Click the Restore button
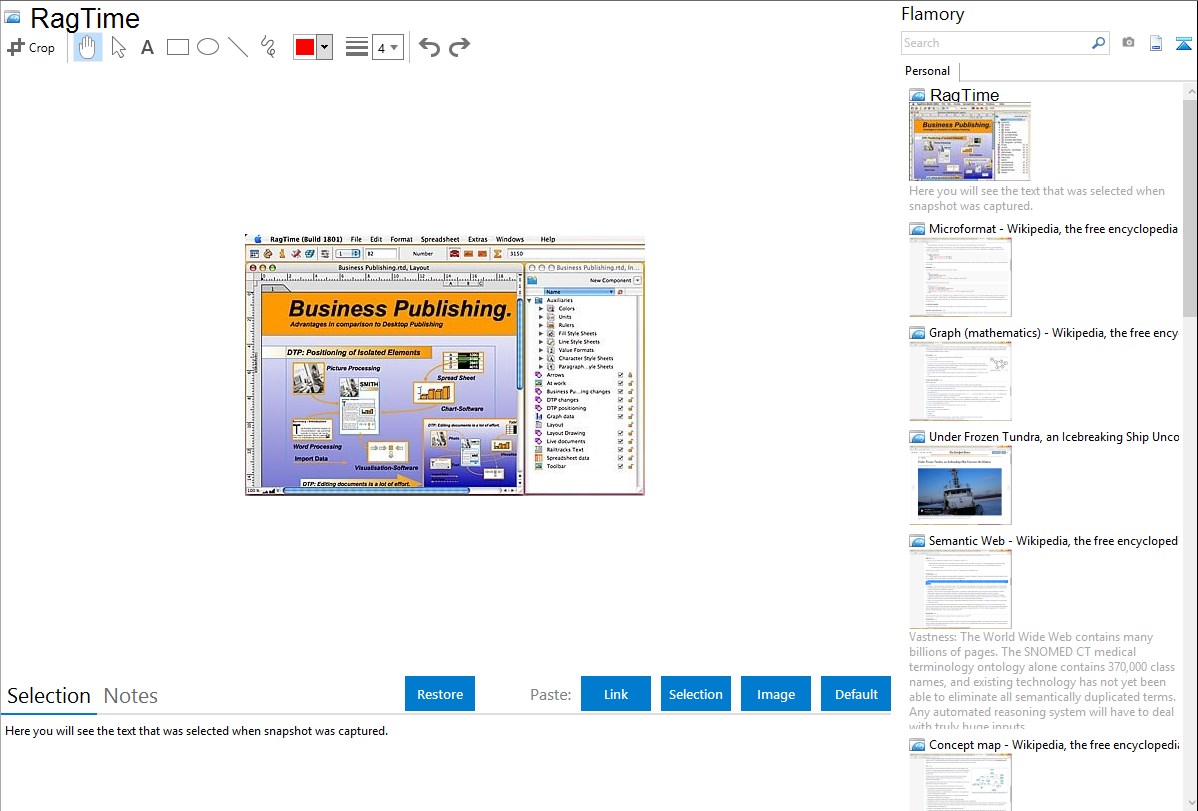Screen dimensions: 1198x811 pos(440,694)
